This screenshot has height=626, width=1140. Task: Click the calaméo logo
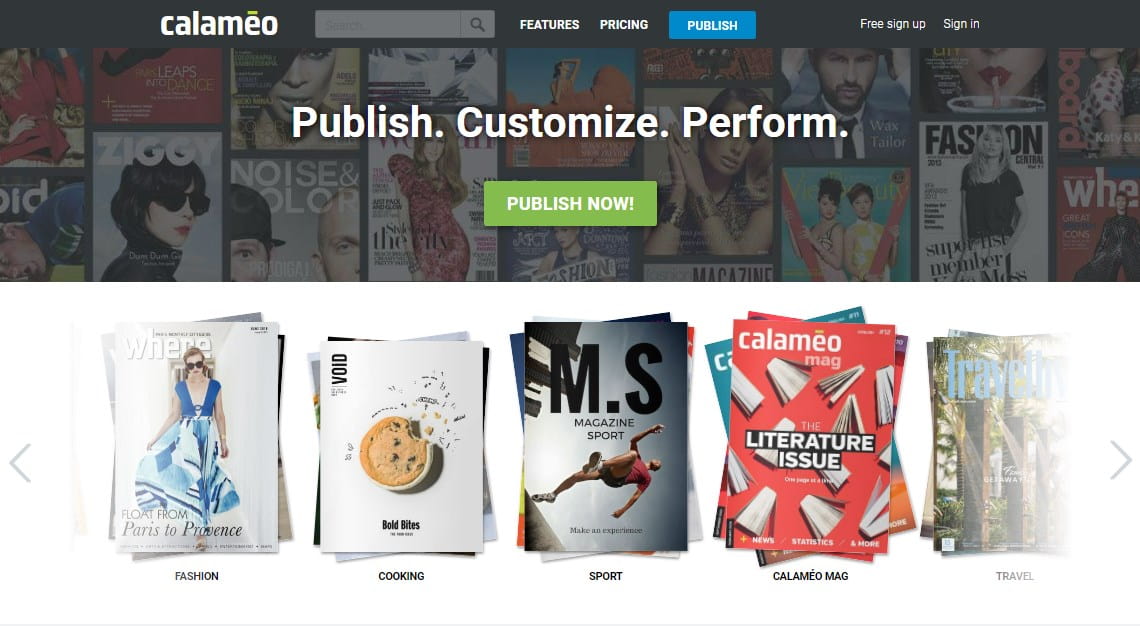click(x=219, y=24)
